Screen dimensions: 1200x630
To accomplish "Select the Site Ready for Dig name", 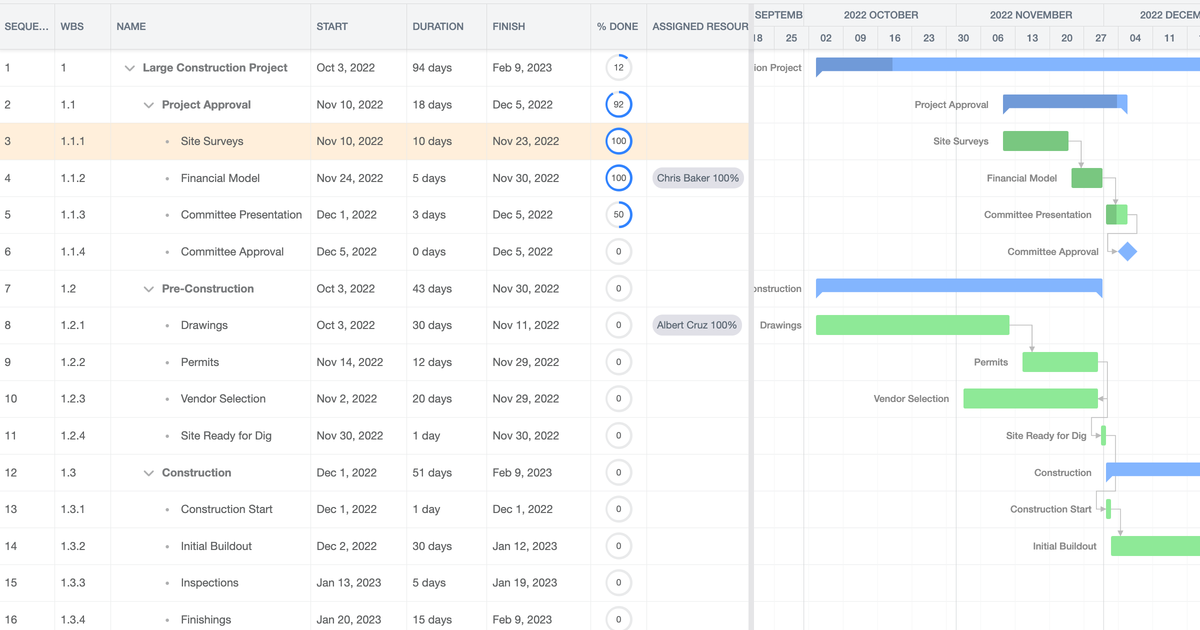I will [226, 436].
